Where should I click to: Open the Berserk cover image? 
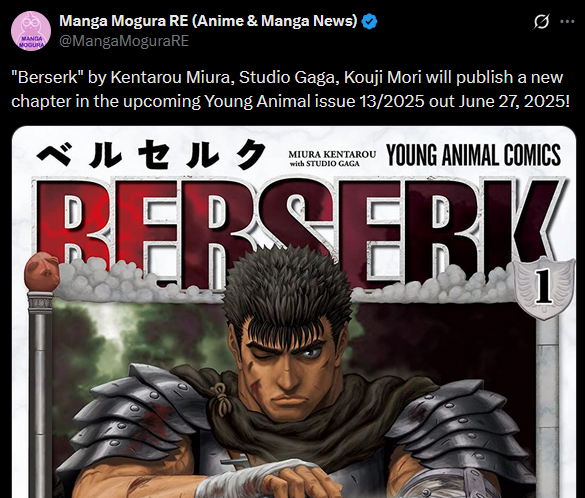(x=294, y=312)
